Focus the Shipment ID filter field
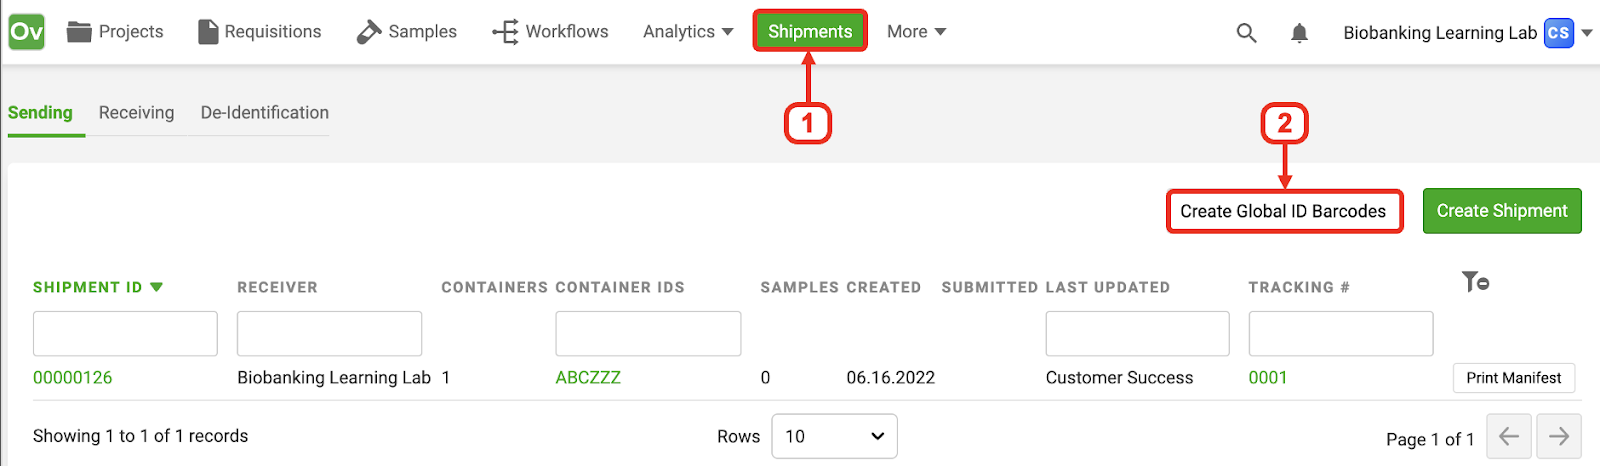Screen dimensions: 1600x466 [125, 333]
